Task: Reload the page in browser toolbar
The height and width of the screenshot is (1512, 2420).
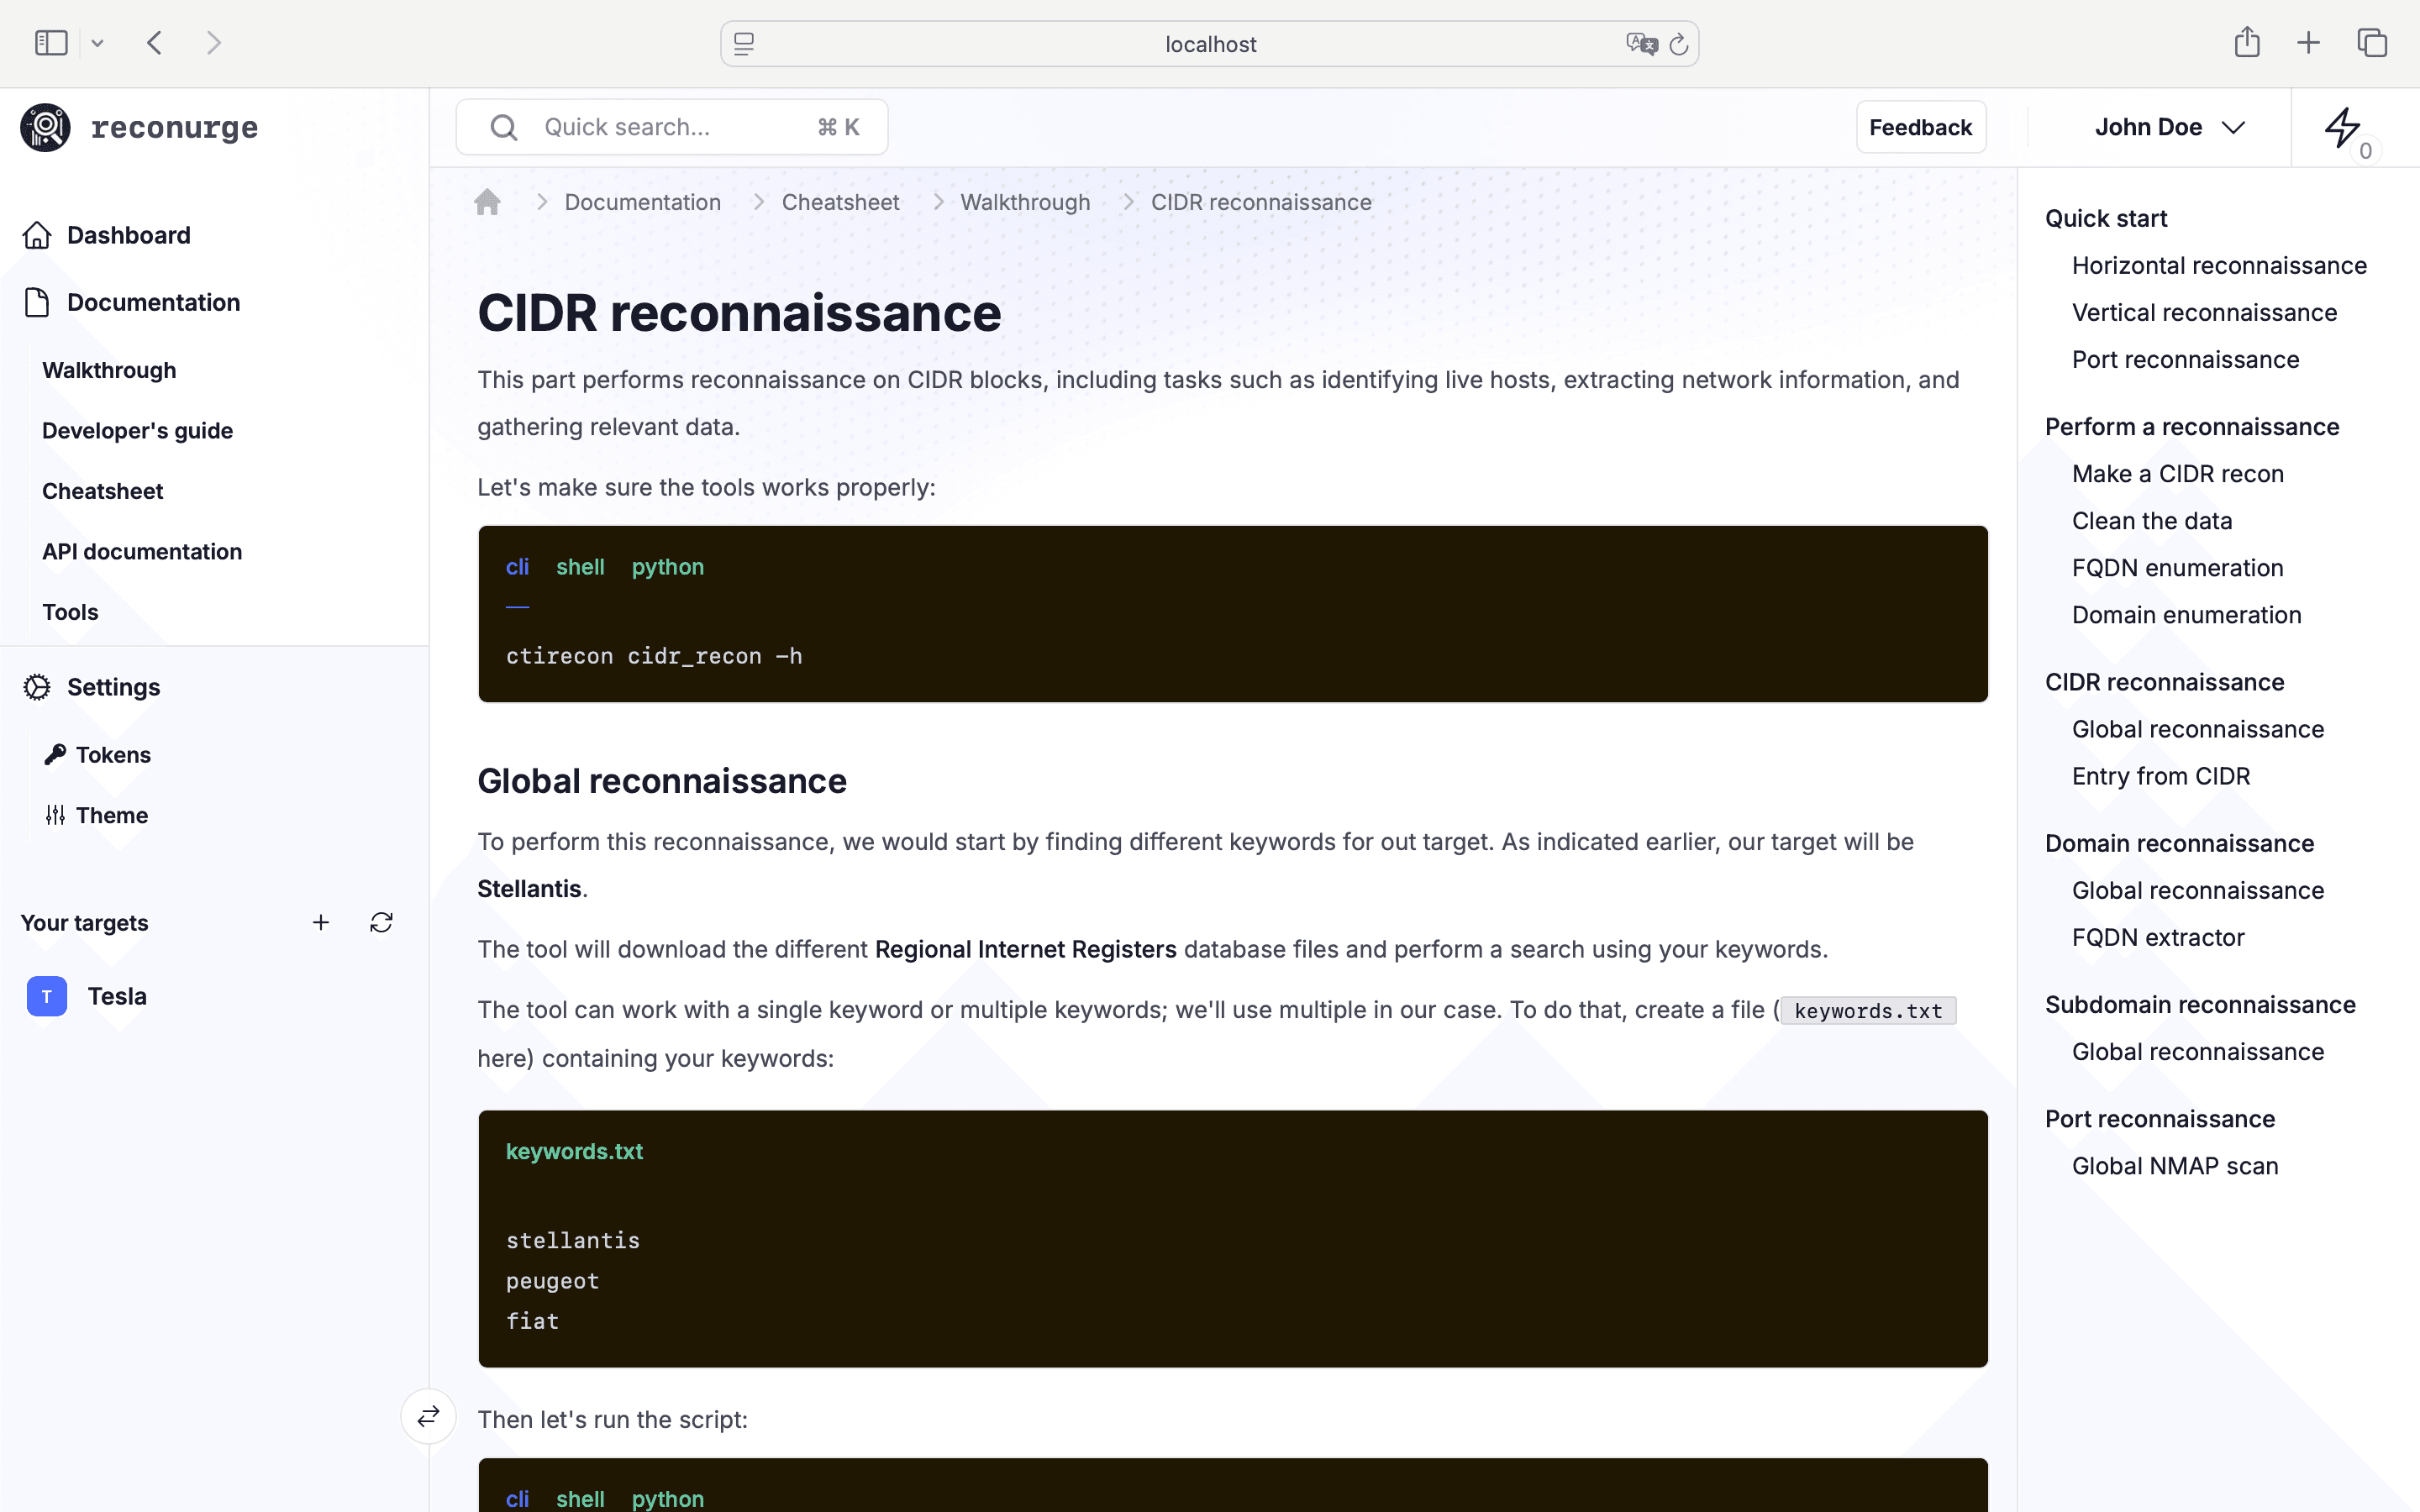Action: click(1679, 44)
